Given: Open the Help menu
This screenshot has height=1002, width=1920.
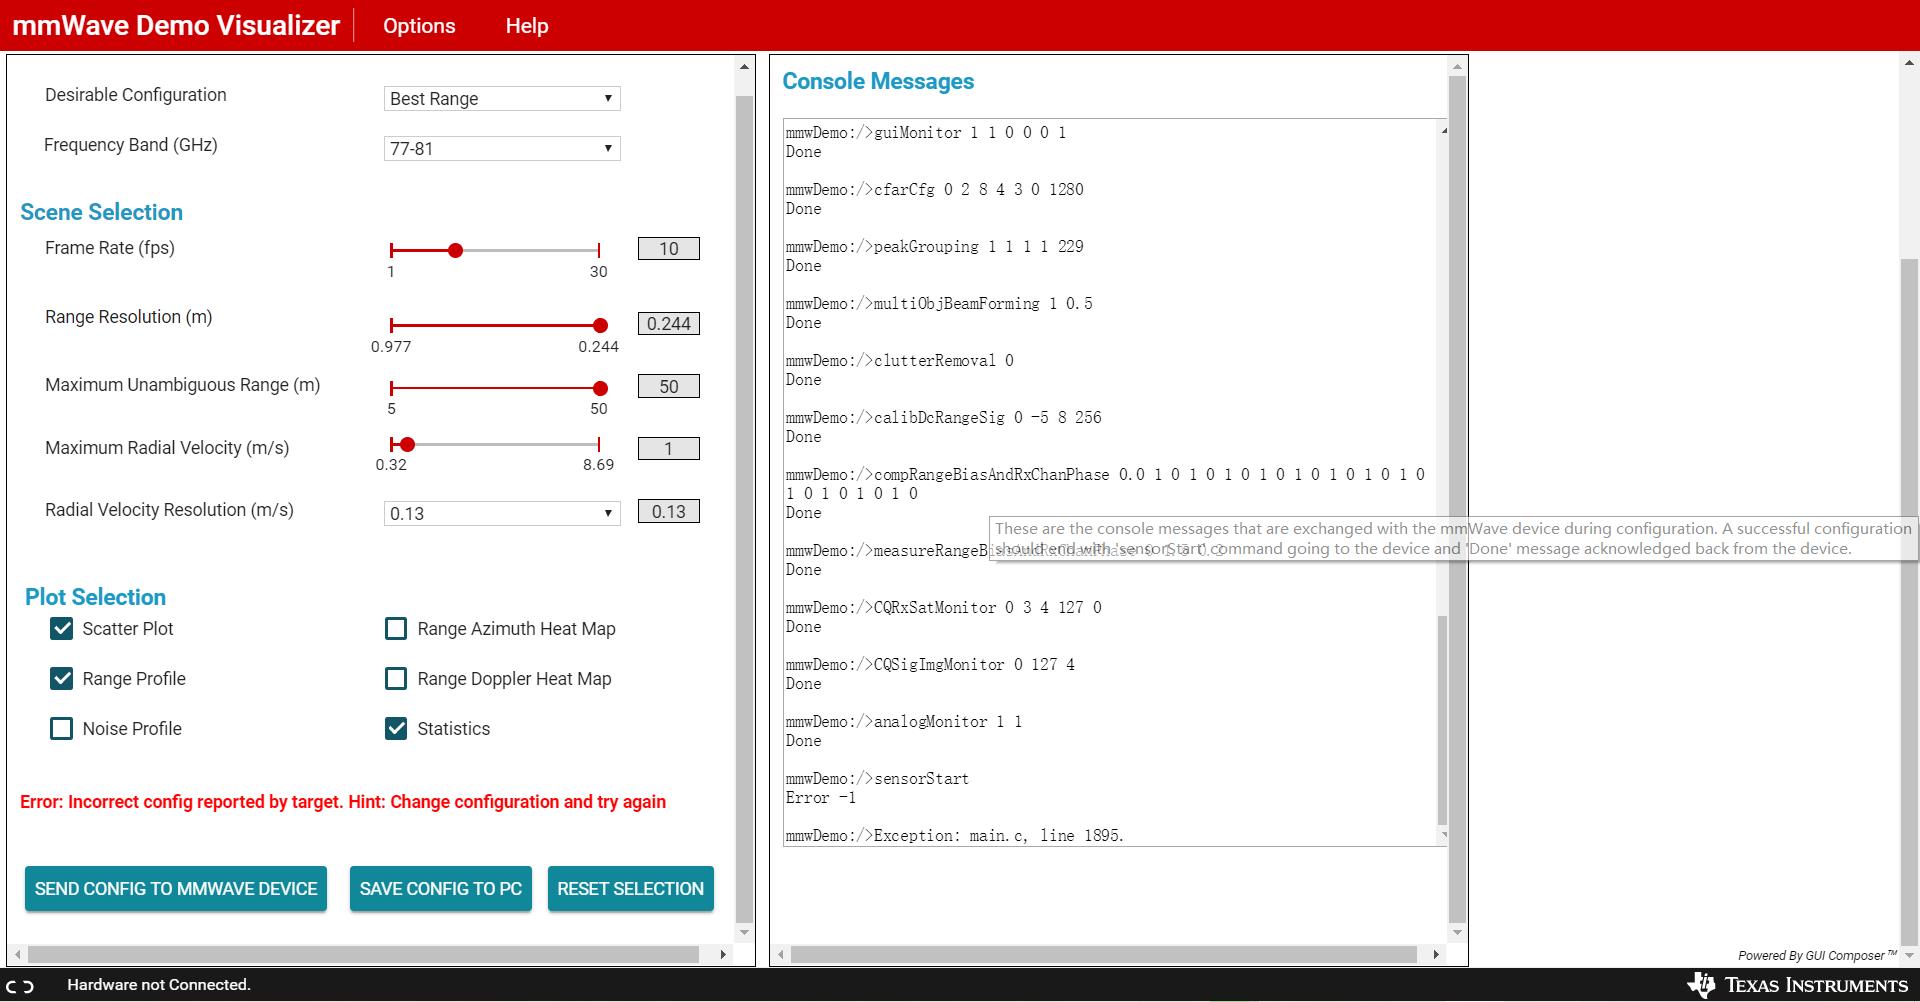Looking at the screenshot, I should pyautogui.click(x=527, y=26).
